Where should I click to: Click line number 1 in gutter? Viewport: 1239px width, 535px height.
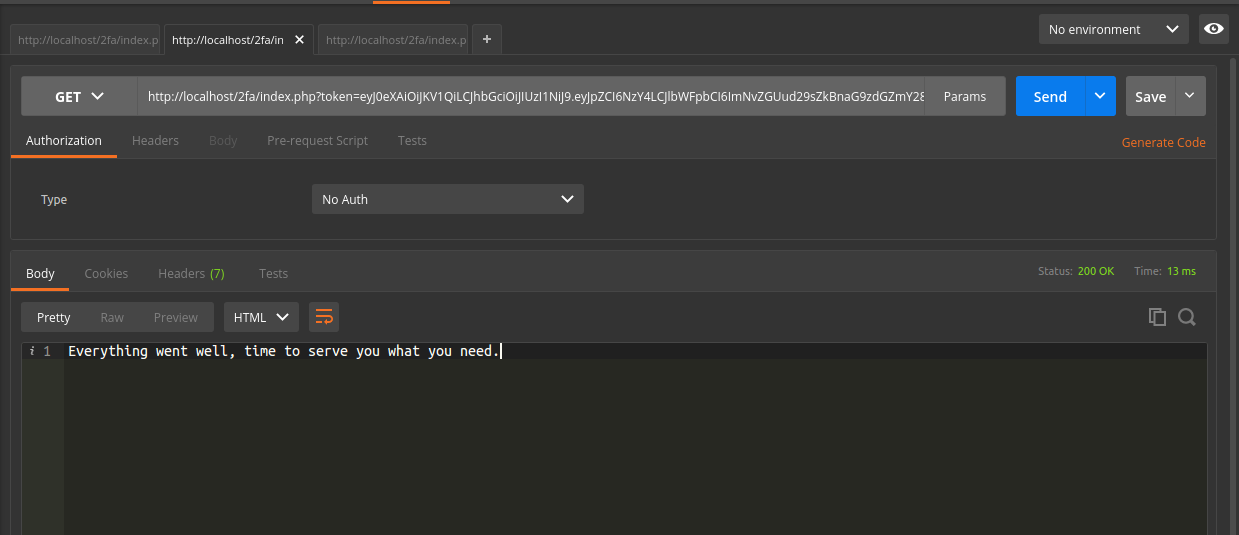[47, 351]
